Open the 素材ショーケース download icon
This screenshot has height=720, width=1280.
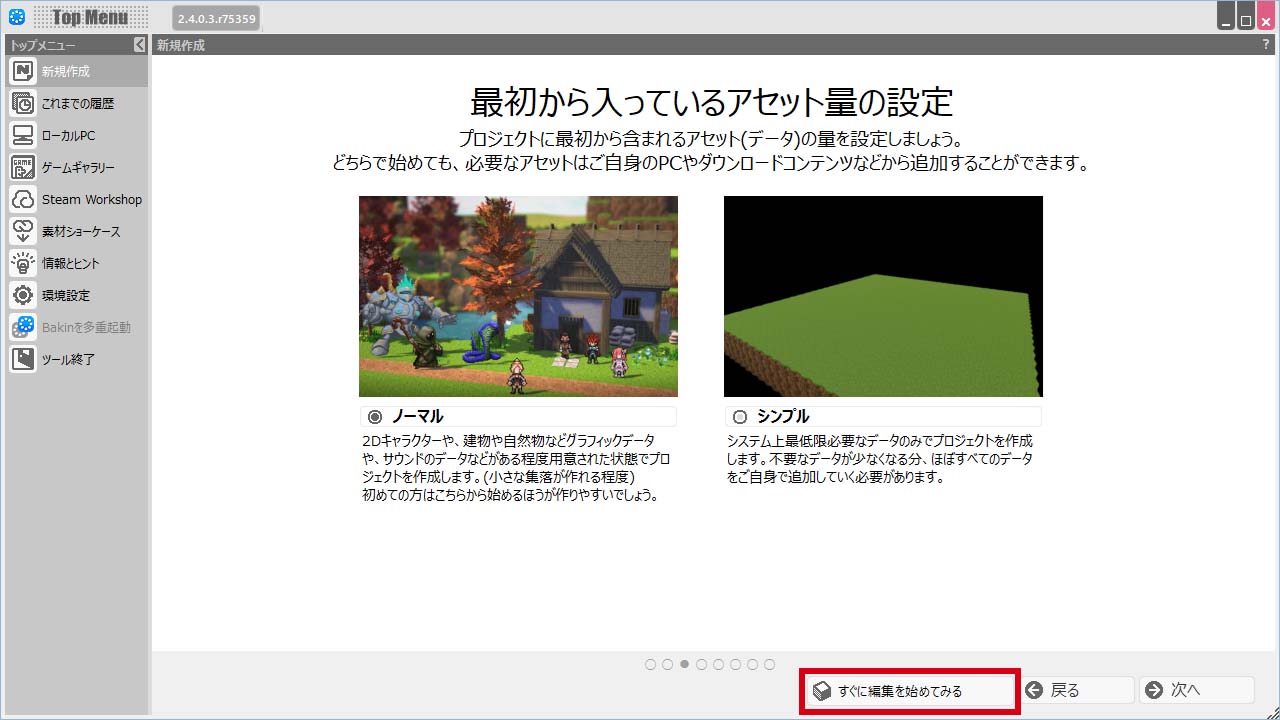tap(23, 231)
